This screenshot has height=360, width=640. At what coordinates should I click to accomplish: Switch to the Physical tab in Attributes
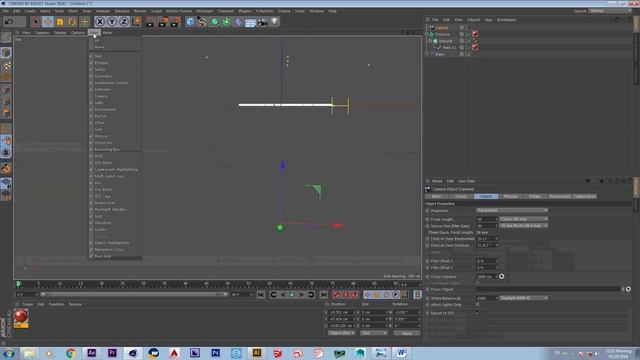pos(511,196)
